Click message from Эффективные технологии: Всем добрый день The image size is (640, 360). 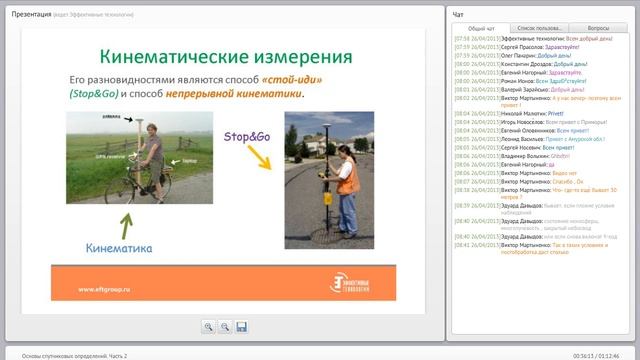click(533, 38)
